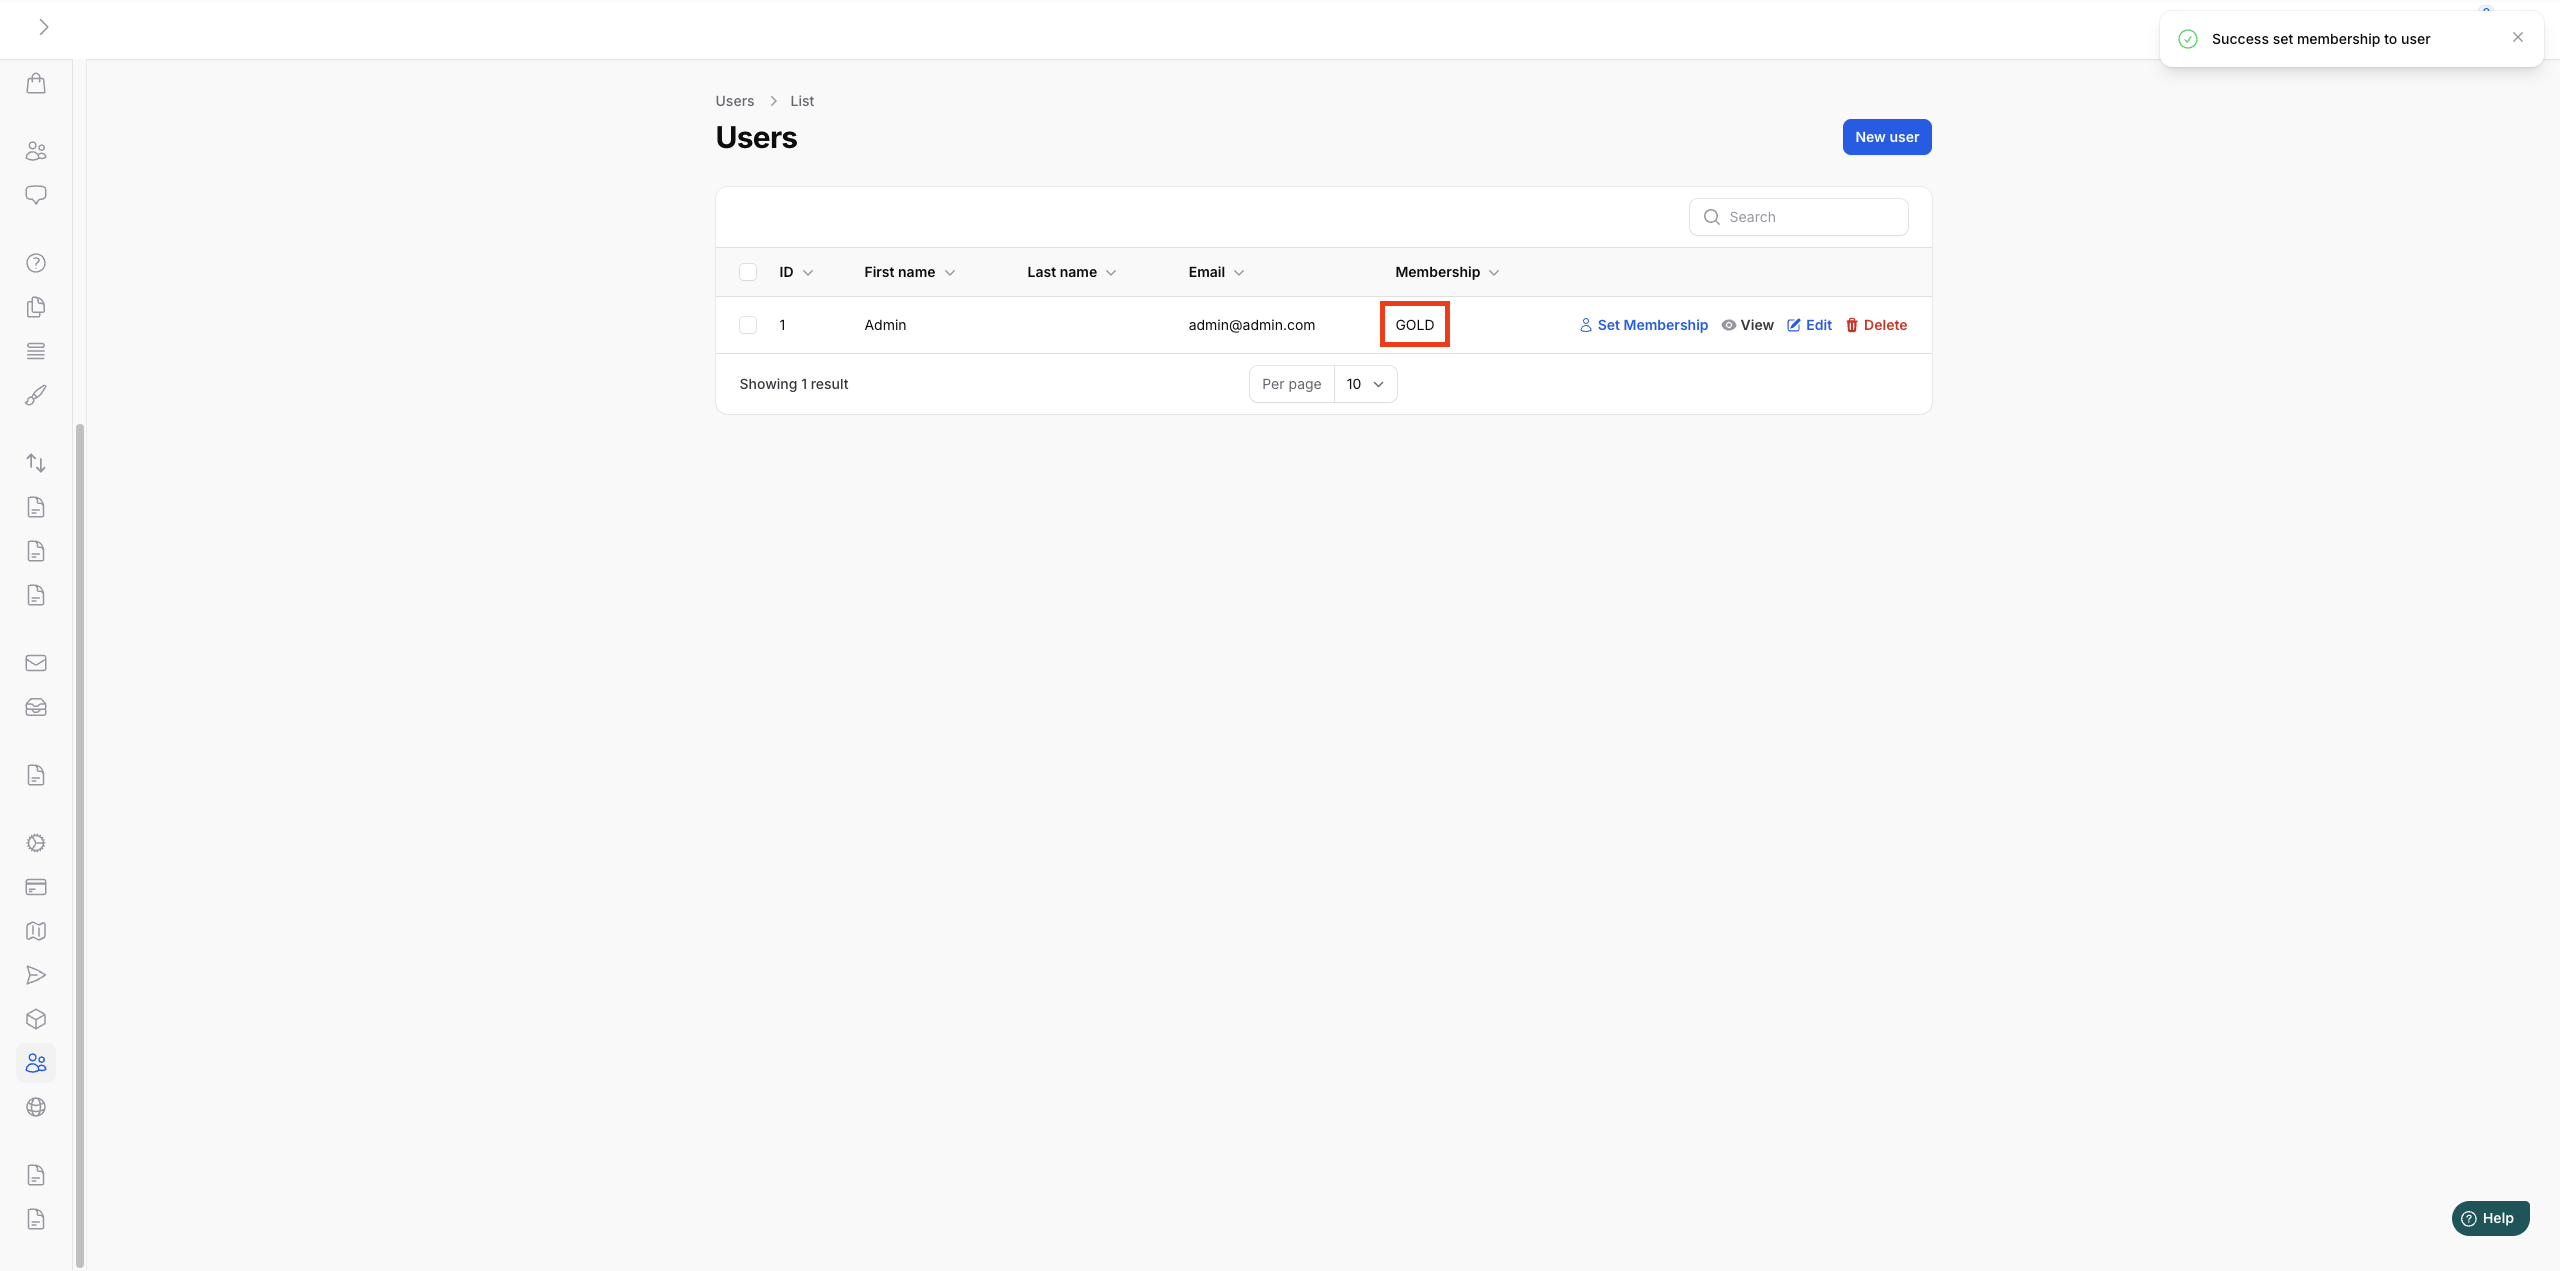This screenshot has width=2560, height=1271.
Task: Open the globe sidebar icon
Action: [x=36, y=1107]
